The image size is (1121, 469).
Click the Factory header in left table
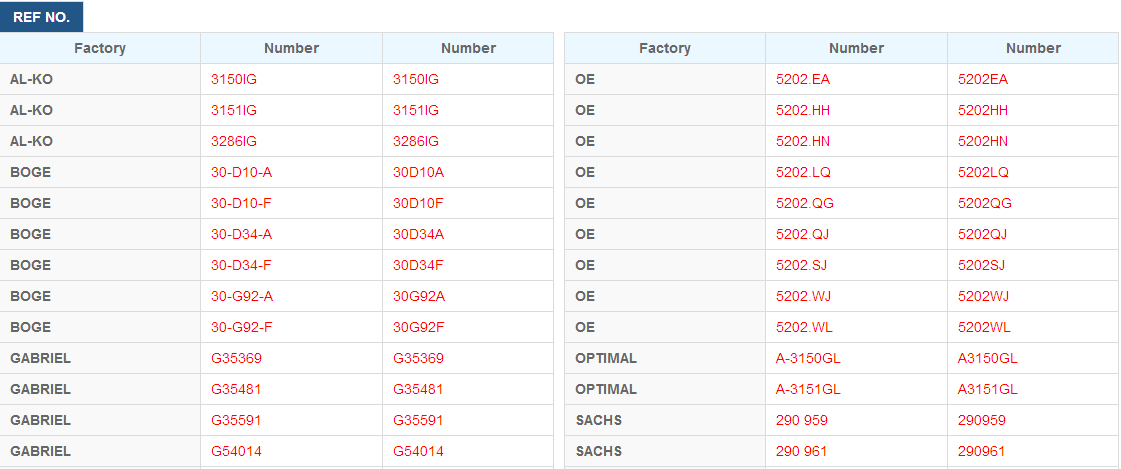[x=99, y=48]
